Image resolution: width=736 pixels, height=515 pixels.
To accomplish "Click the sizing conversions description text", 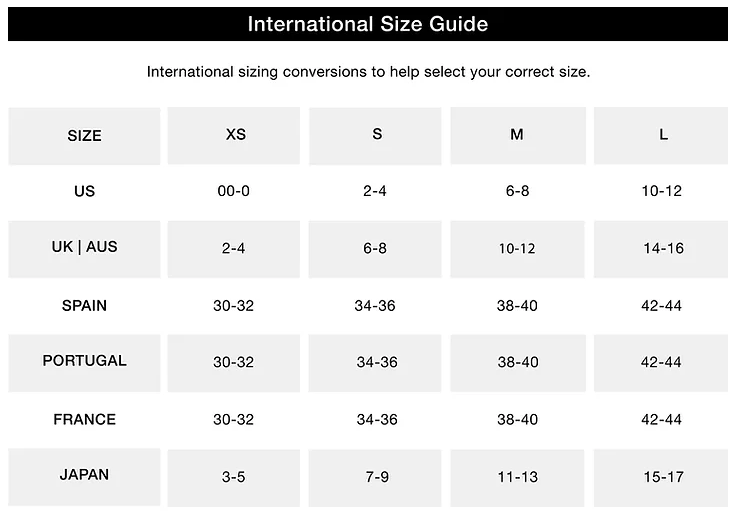I will click(368, 72).
